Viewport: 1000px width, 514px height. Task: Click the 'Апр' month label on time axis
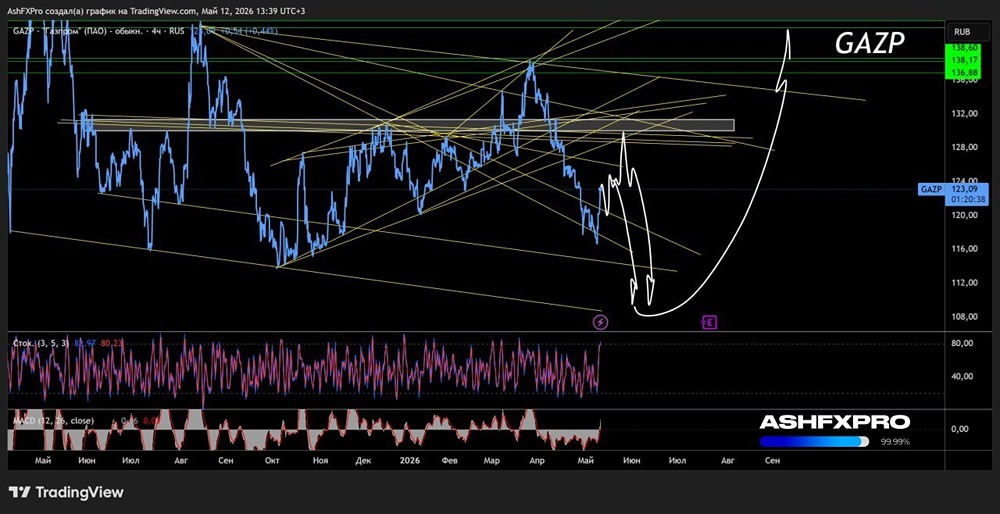537,459
